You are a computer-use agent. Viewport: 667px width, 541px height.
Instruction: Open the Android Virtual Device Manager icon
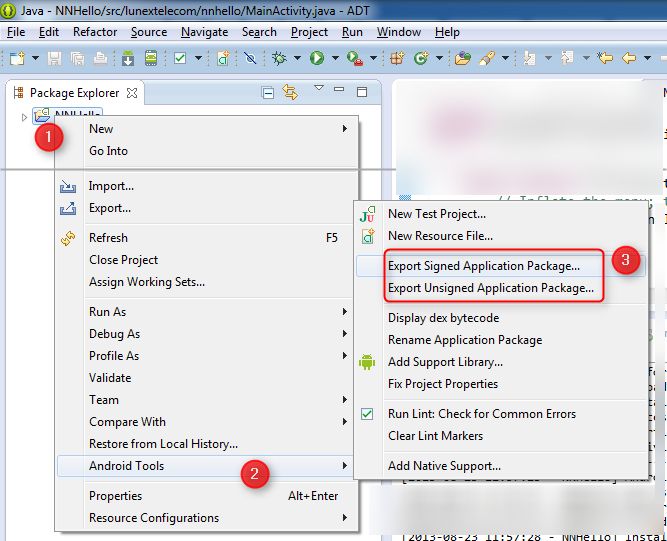[151, 58]
